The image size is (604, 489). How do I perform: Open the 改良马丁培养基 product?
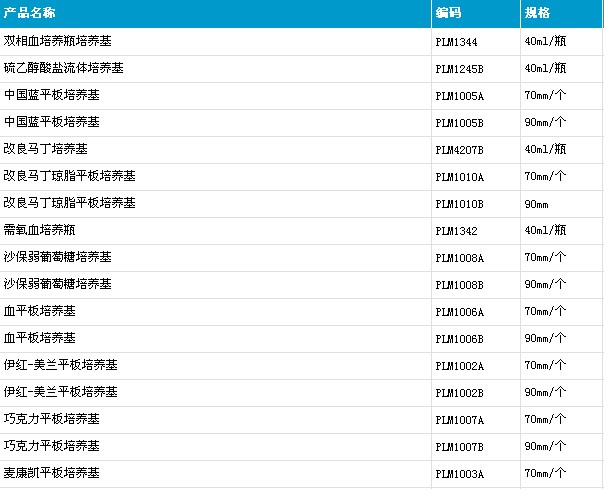[x=45, y=149]
